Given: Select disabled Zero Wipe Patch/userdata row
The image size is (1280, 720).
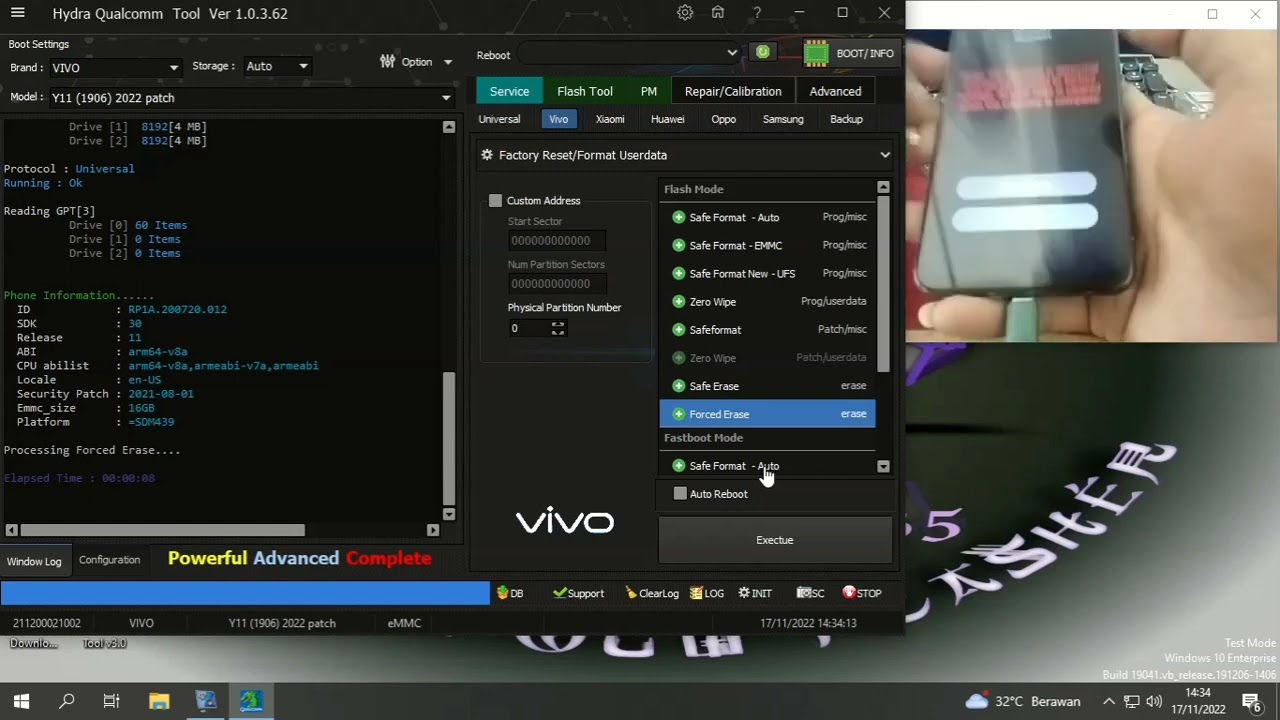Looking at the screenshot, I should tap(767, 358).
